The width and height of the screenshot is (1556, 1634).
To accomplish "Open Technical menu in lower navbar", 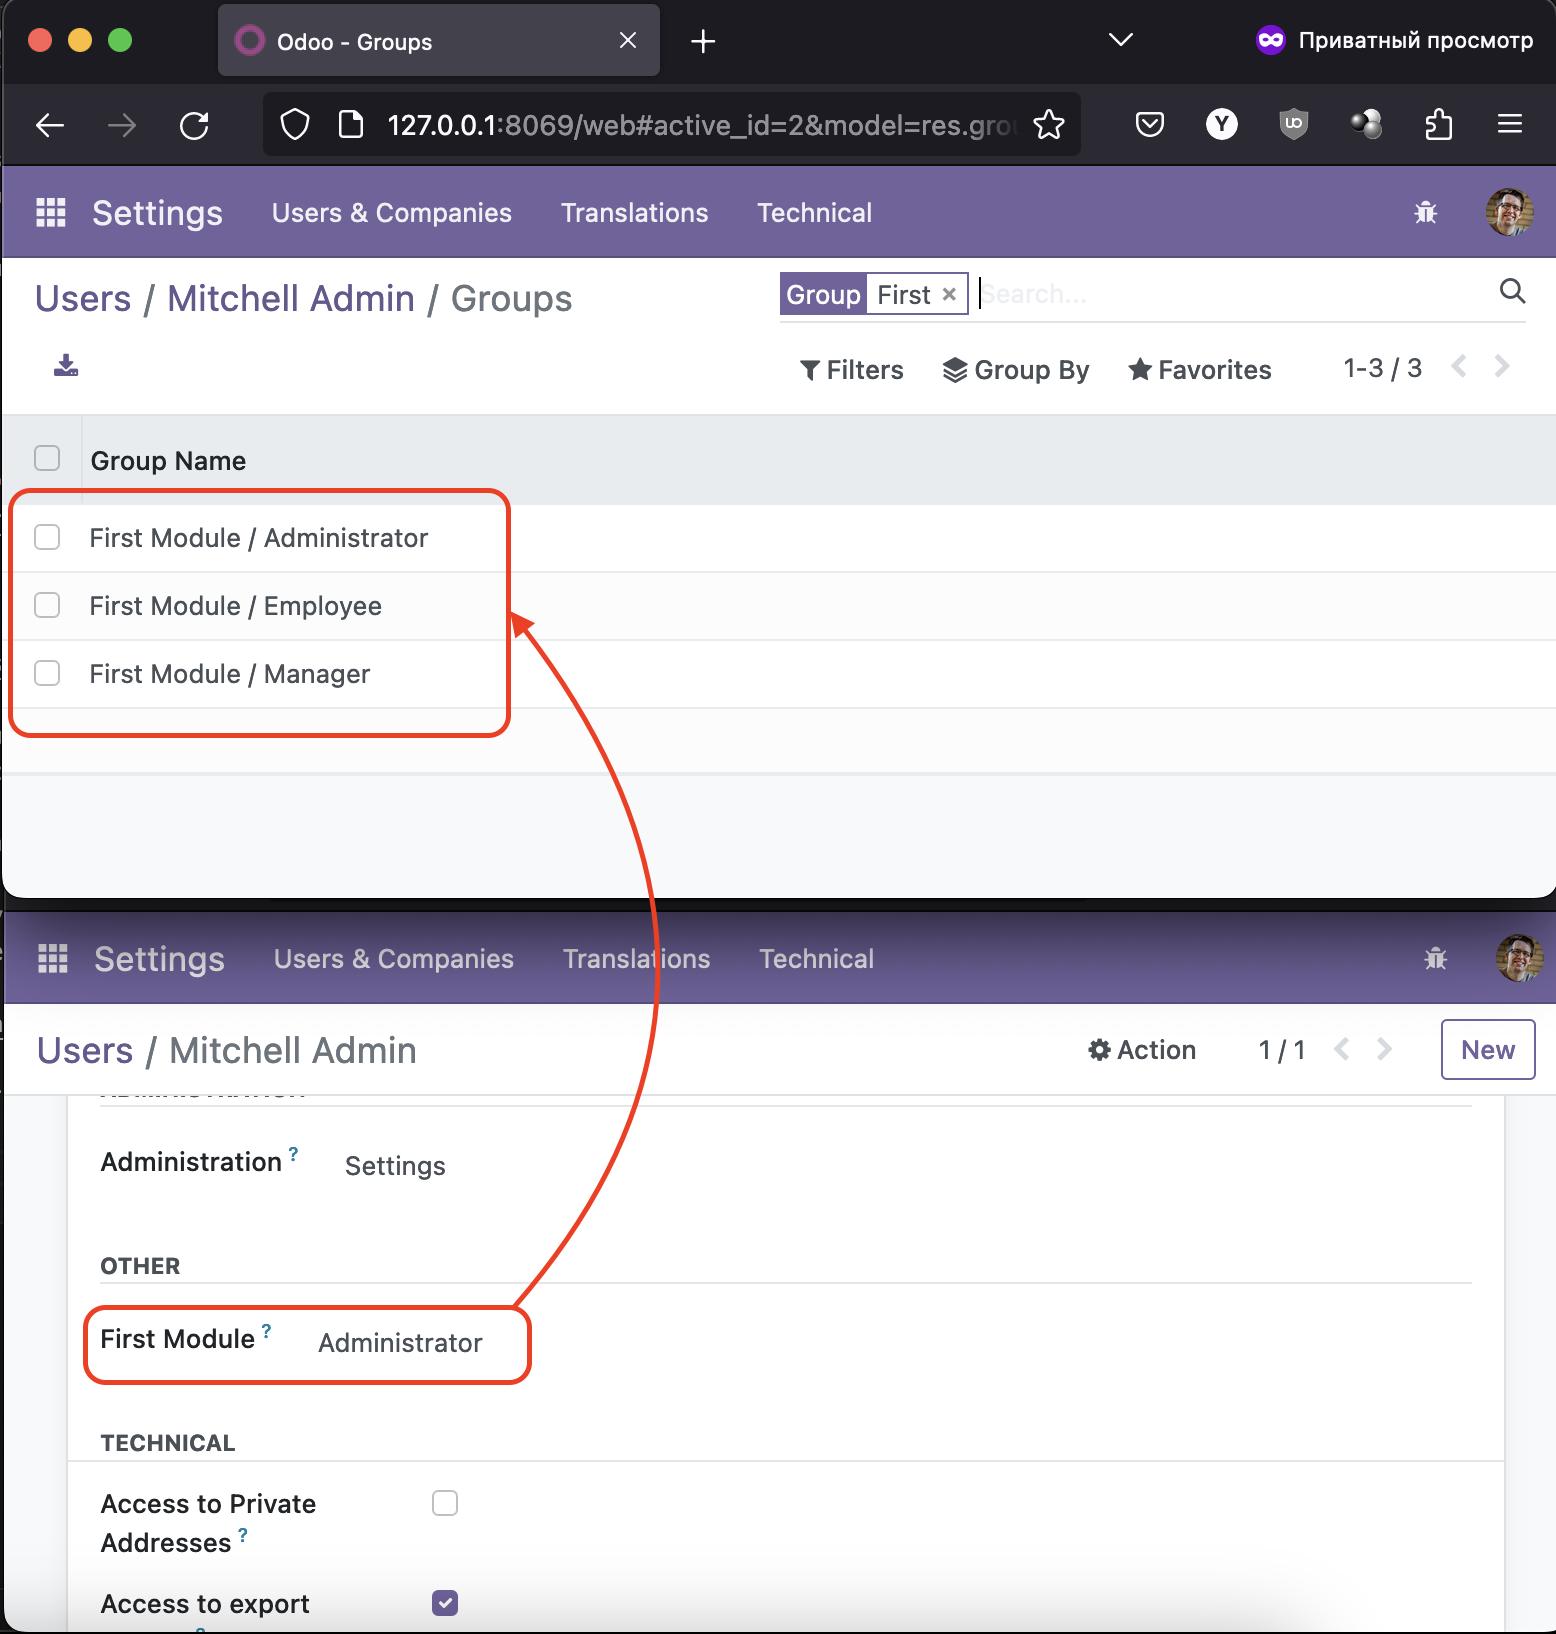I will pyautogui.click(x=816, y=959).
